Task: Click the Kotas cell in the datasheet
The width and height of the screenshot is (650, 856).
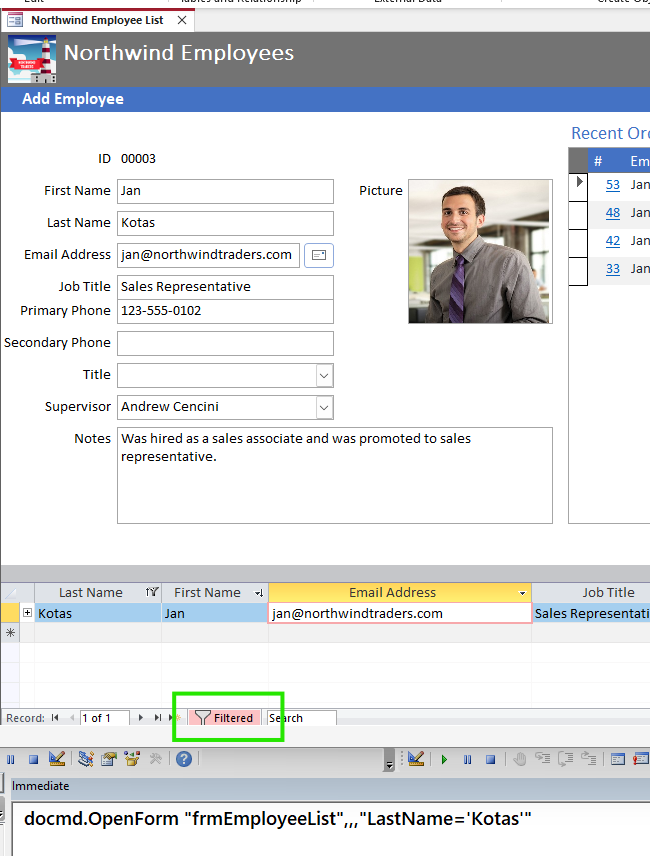Action: coord(98,613)
